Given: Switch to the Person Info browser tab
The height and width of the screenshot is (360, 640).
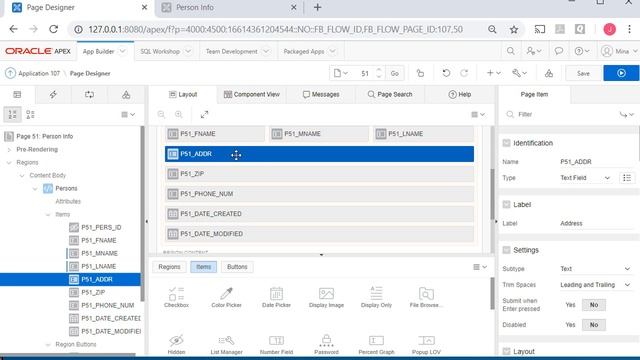Looking at the screenshot, I should click(x=229, y=8).
